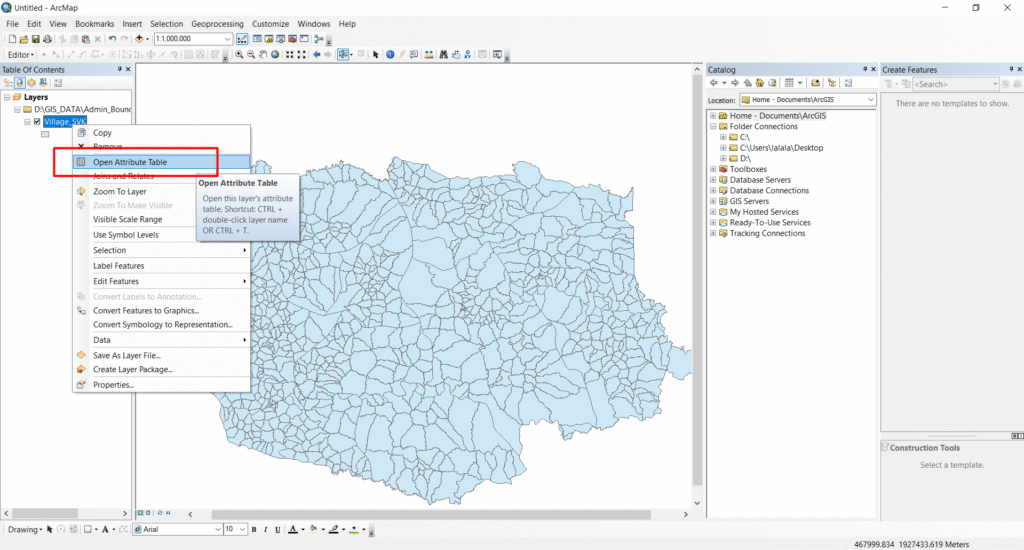Click the fill color bucket swatch
The image size is (1024, 550).
pyautogui.click(x=313, y=530)
